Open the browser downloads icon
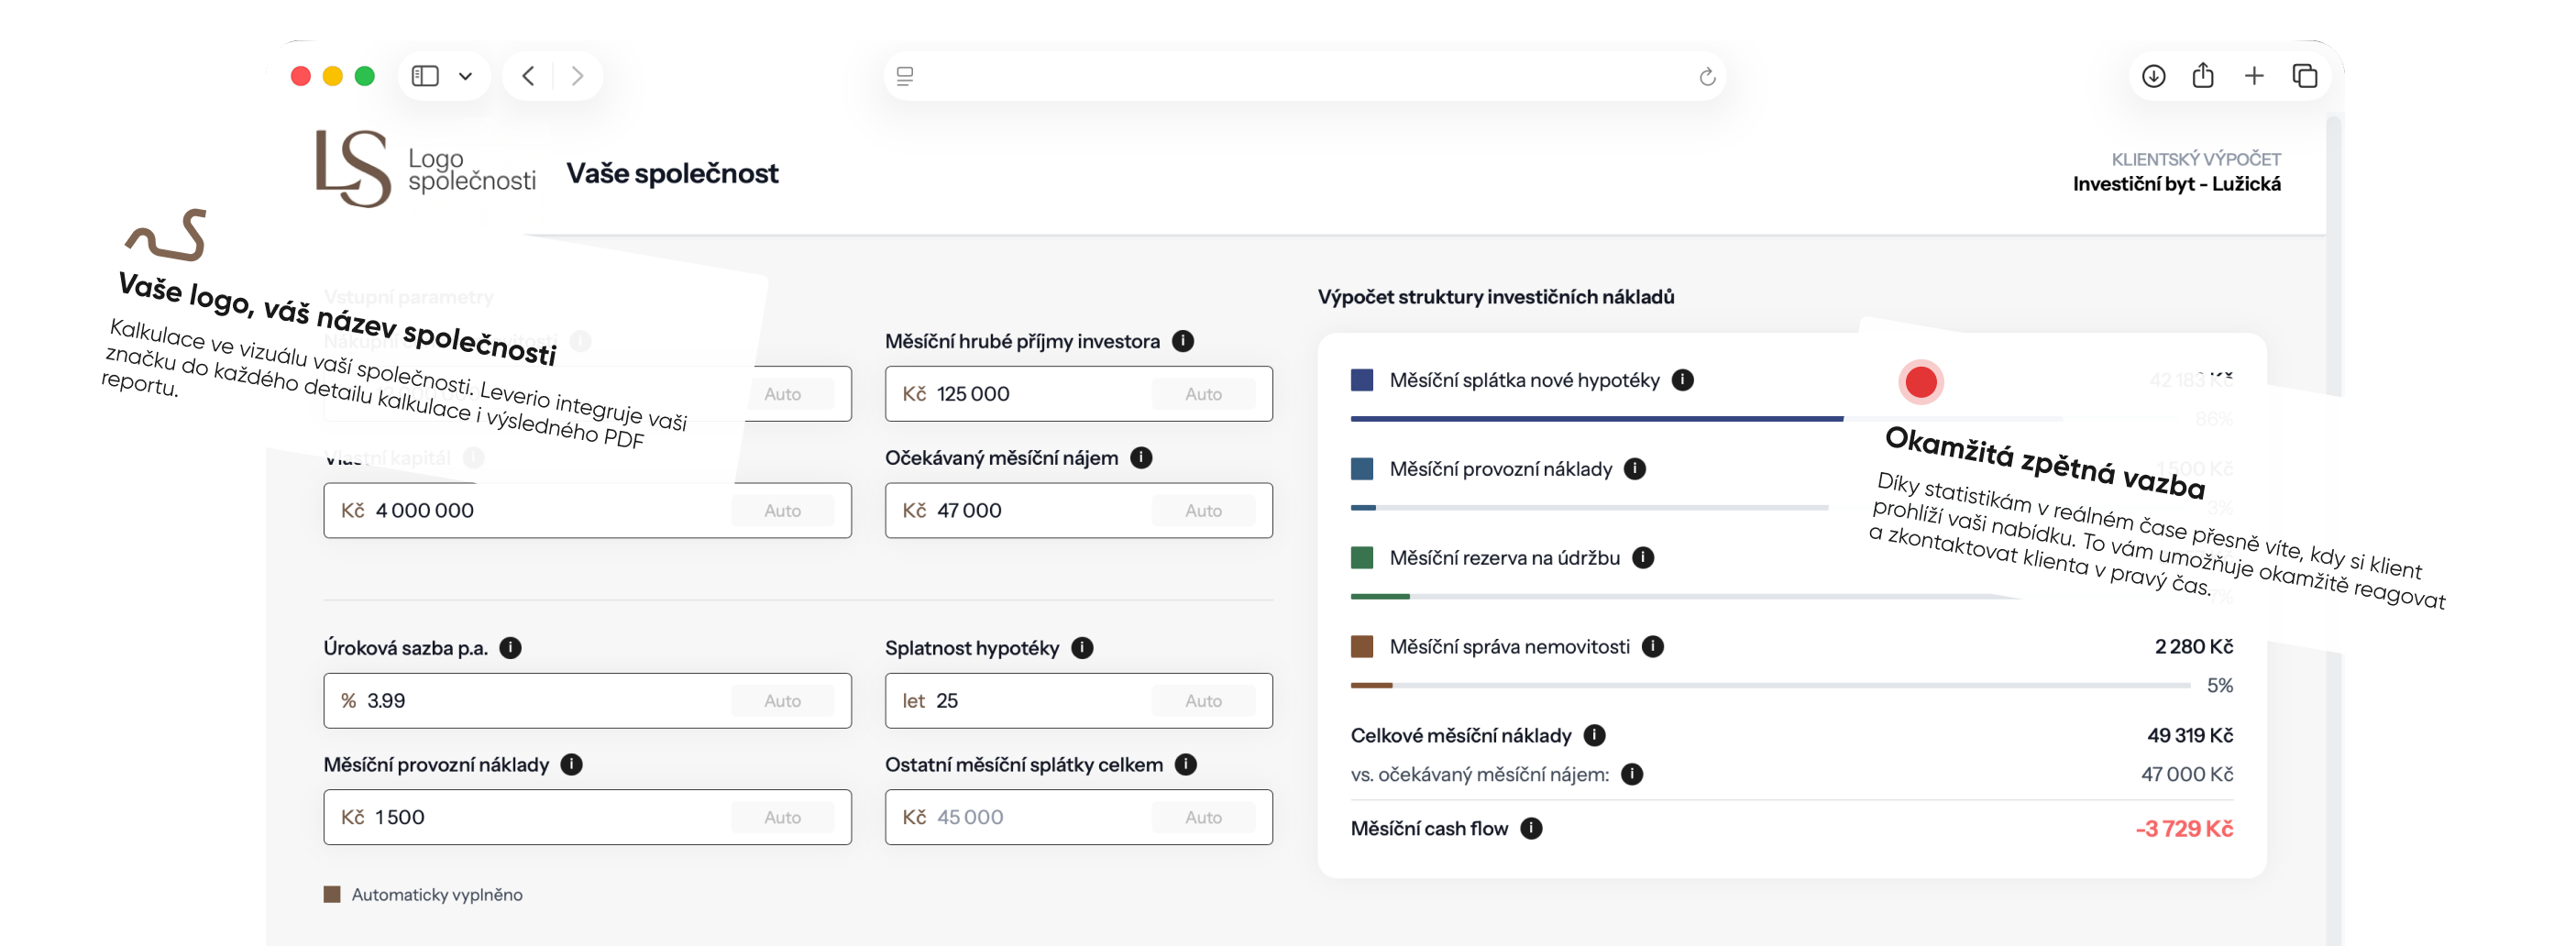Image resolution: width=2576 pixels, height=946 pixels. (2153, 76)
